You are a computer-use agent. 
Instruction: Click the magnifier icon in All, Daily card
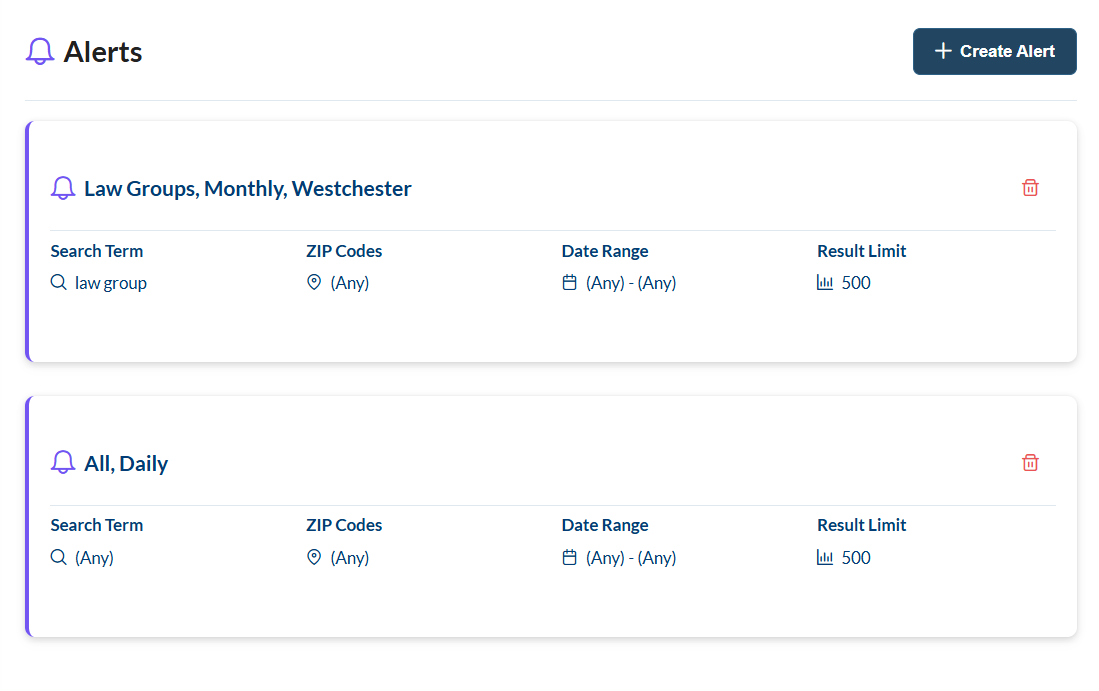(x=59, y=557)
